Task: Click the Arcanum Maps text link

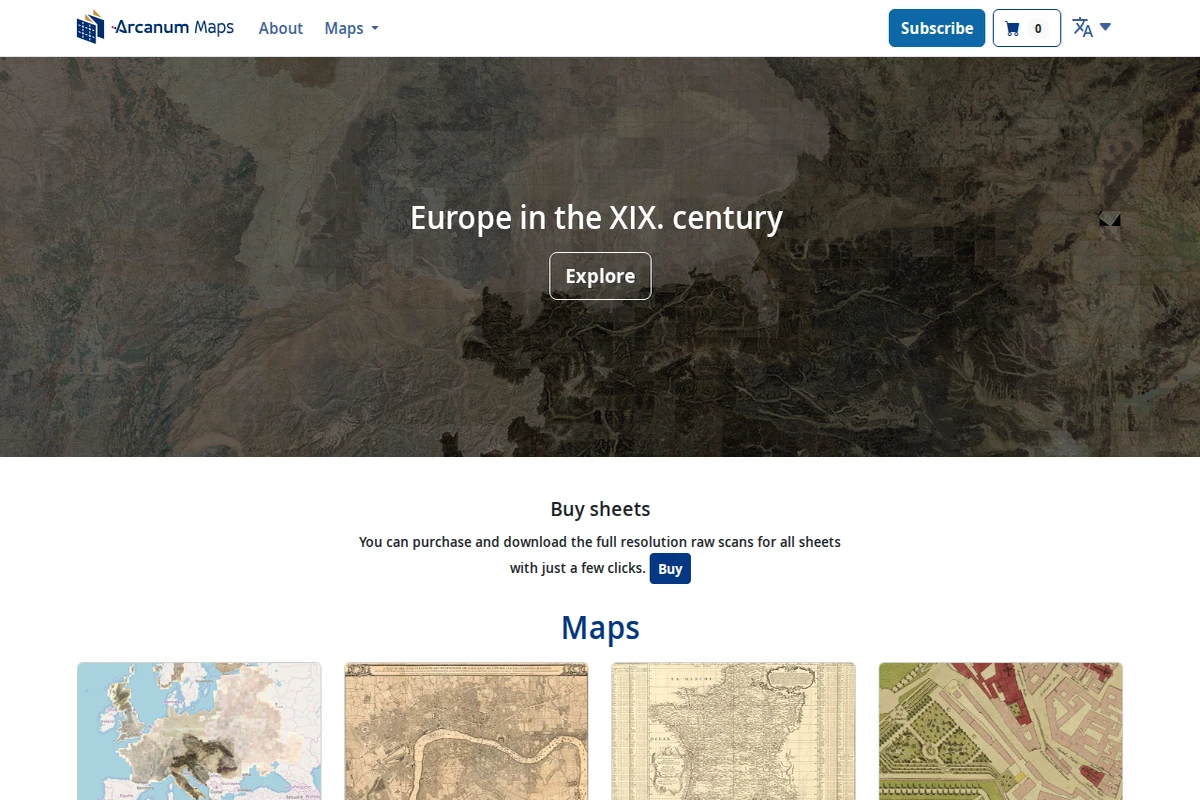Action: (172, 27)
